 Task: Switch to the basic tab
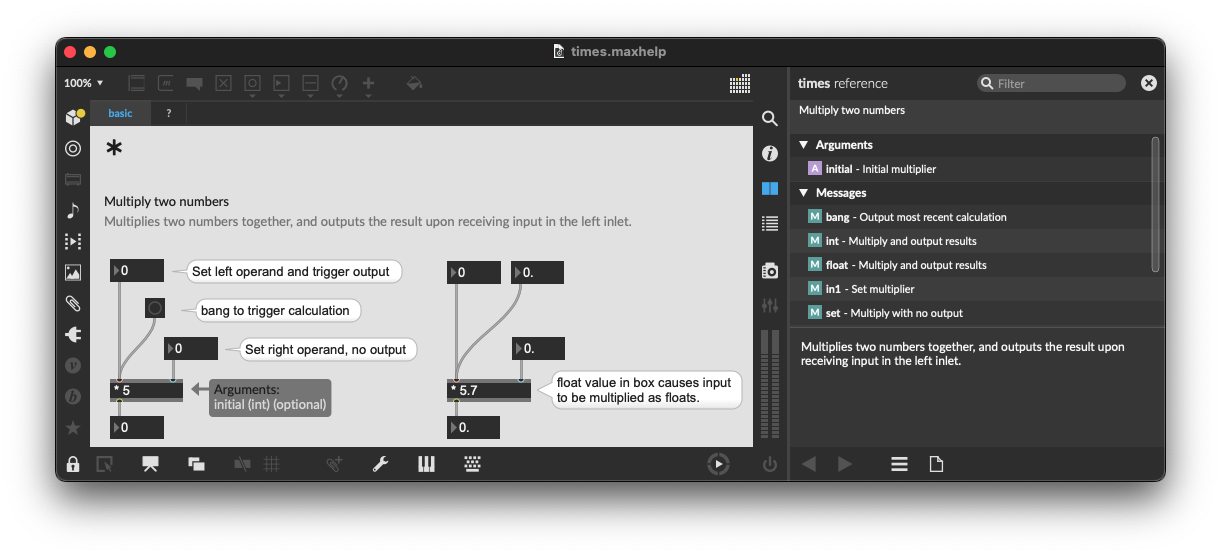tap(120, 113)
